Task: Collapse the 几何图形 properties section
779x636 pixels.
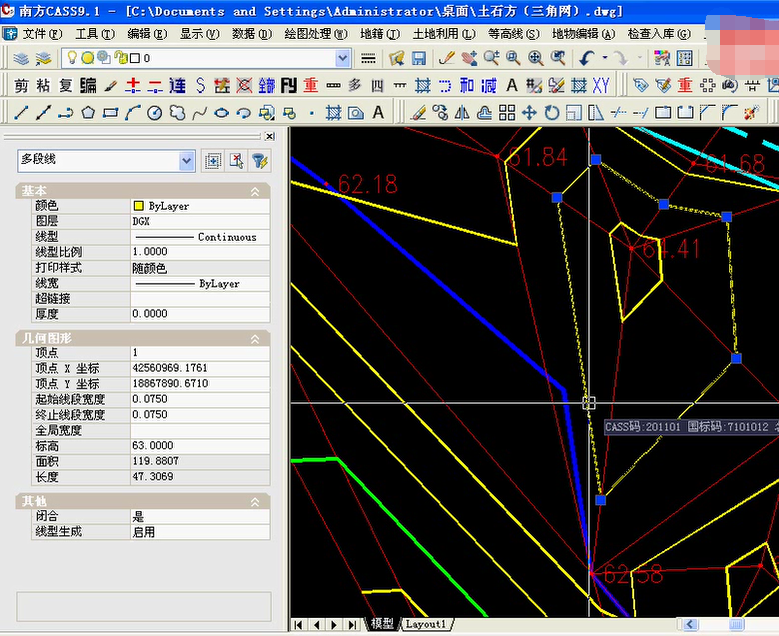Action: [255, 339]
